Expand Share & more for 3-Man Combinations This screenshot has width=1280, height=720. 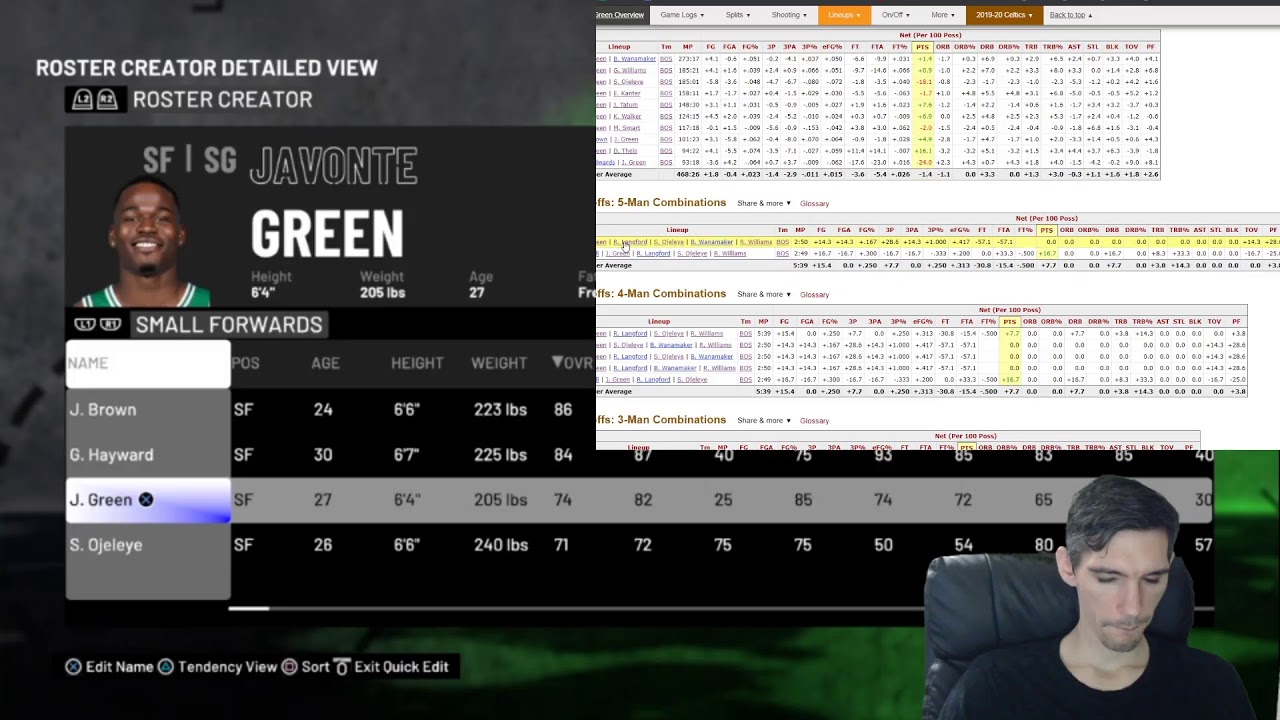pos(764,421)
